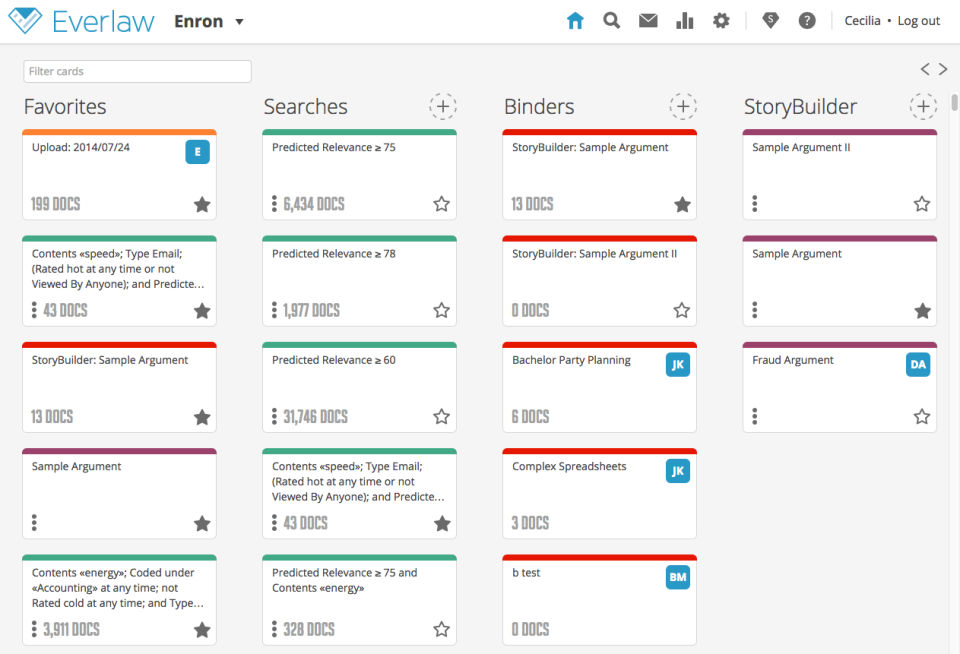Add a new binder card

coord(683,107)
